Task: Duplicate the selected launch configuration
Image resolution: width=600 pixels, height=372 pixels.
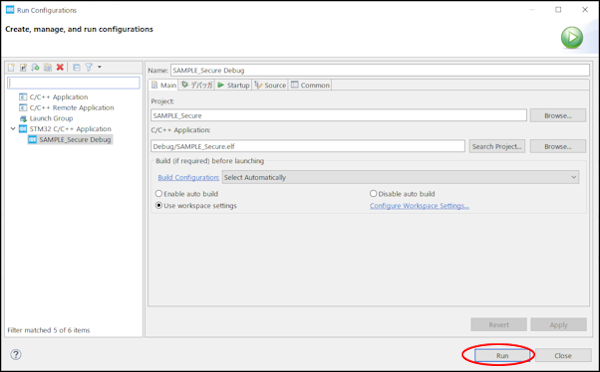Action: pos(47,67)
